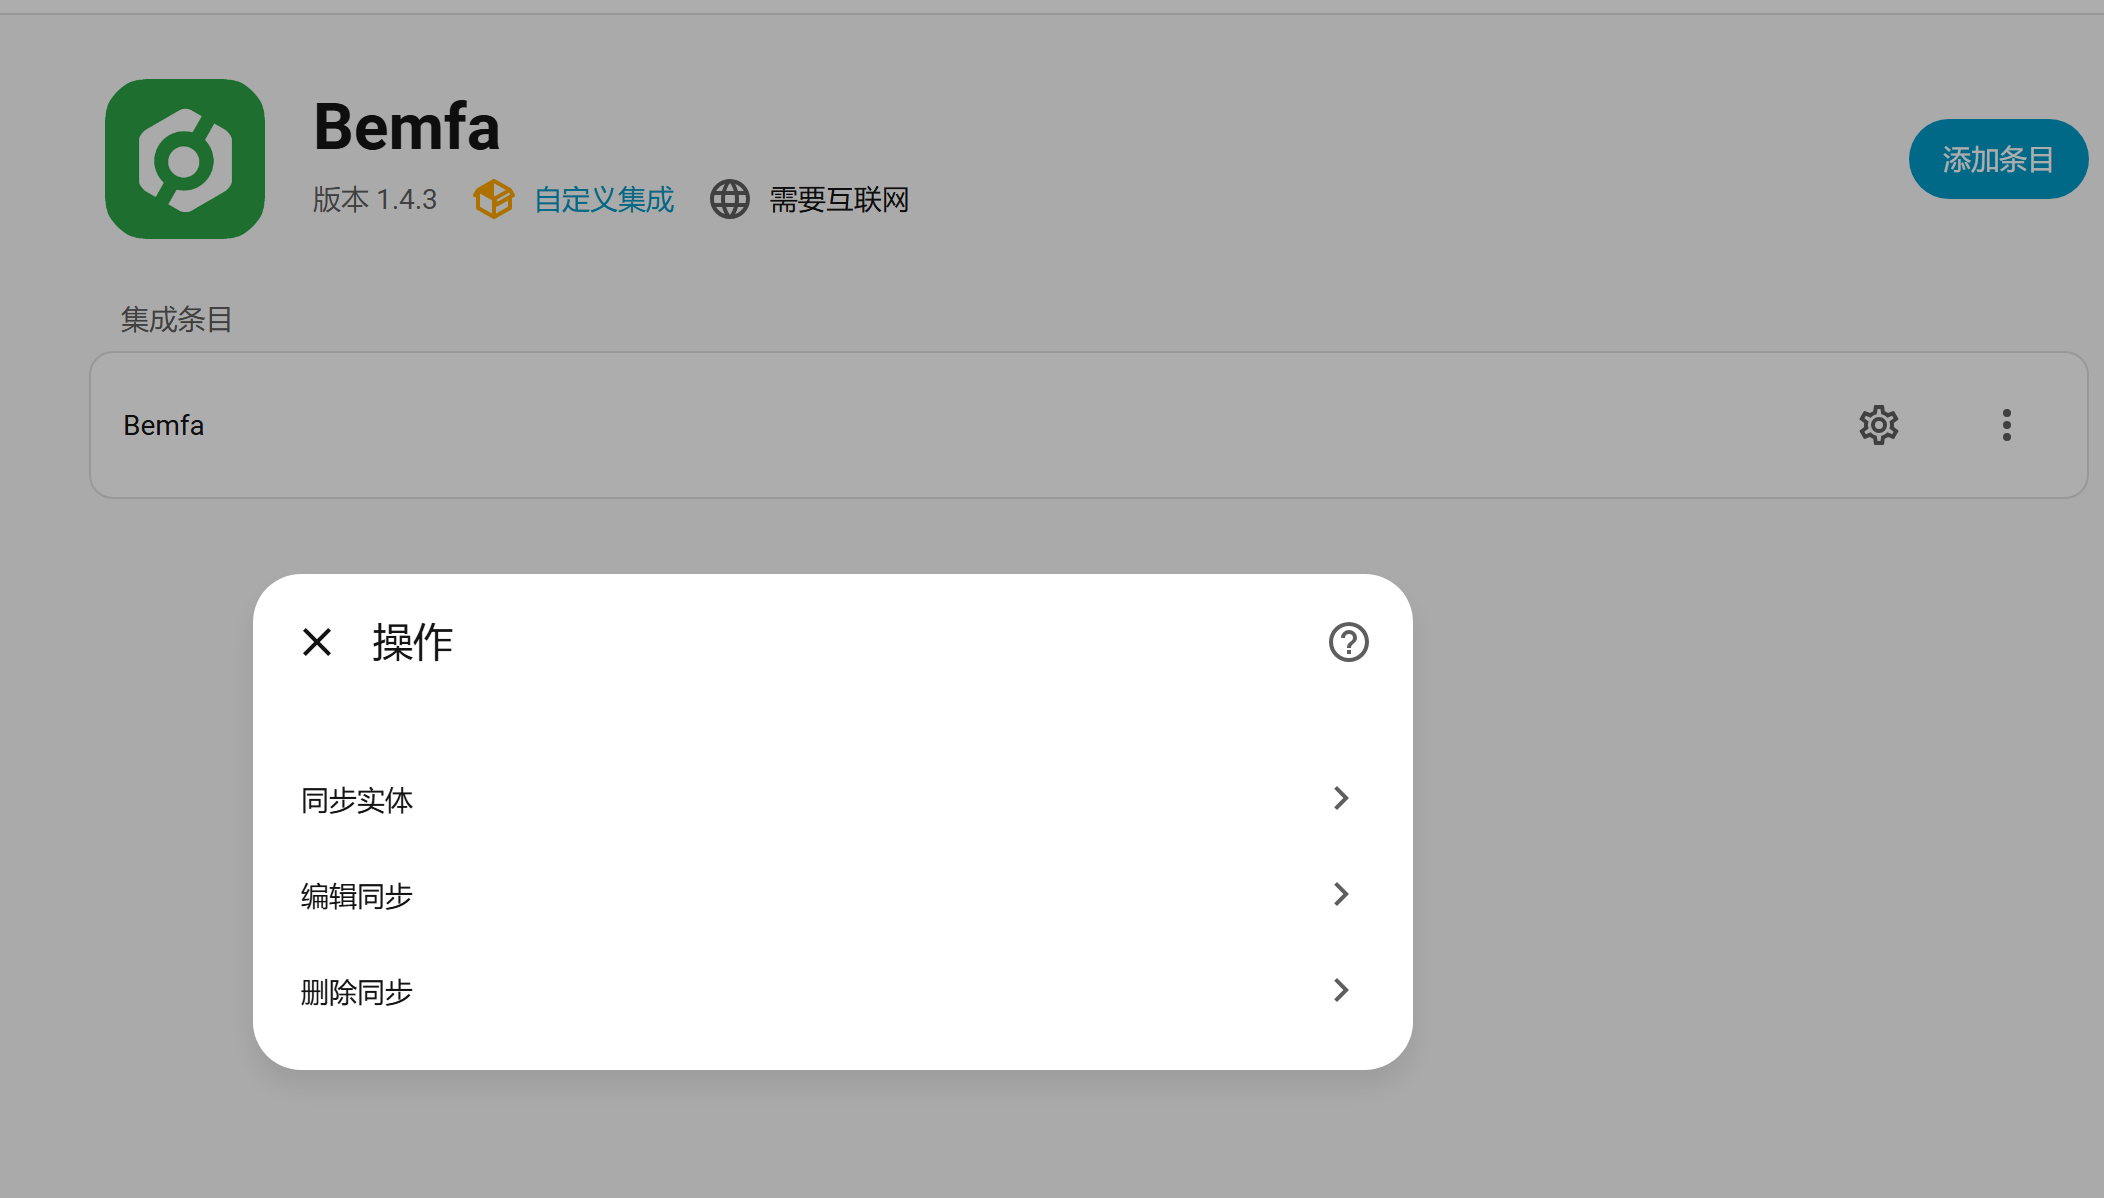Click the 版本 1.4.3 version text
This screenshot has height=1198, width=2104.
[x=375, y=199]
